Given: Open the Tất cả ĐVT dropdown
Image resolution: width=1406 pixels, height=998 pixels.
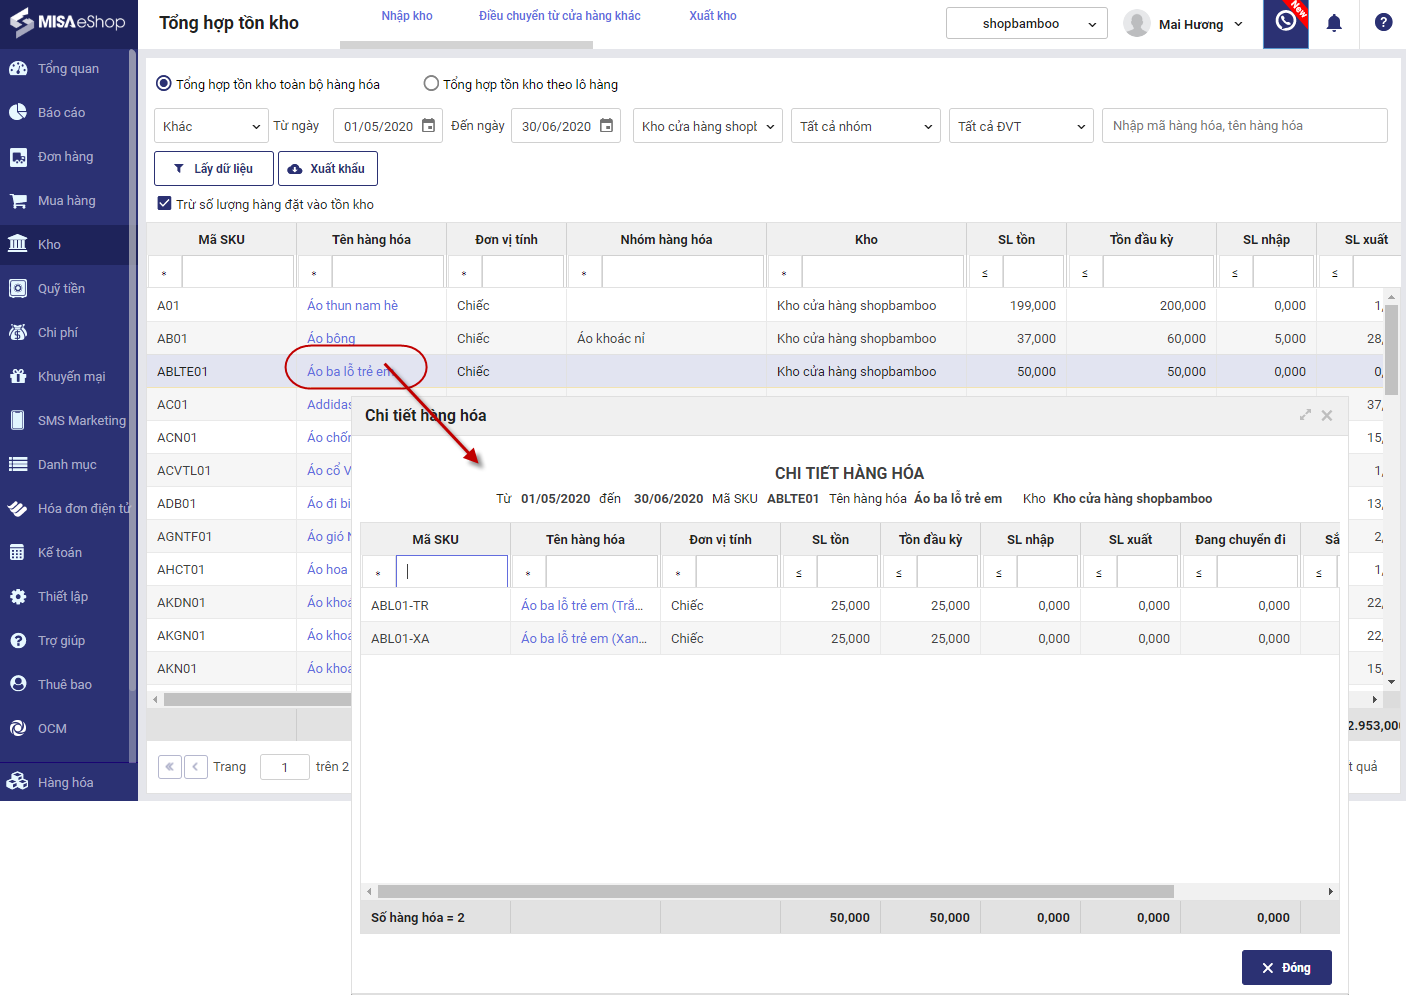Looking at the screenshot, I should [x=1021, y=126].
